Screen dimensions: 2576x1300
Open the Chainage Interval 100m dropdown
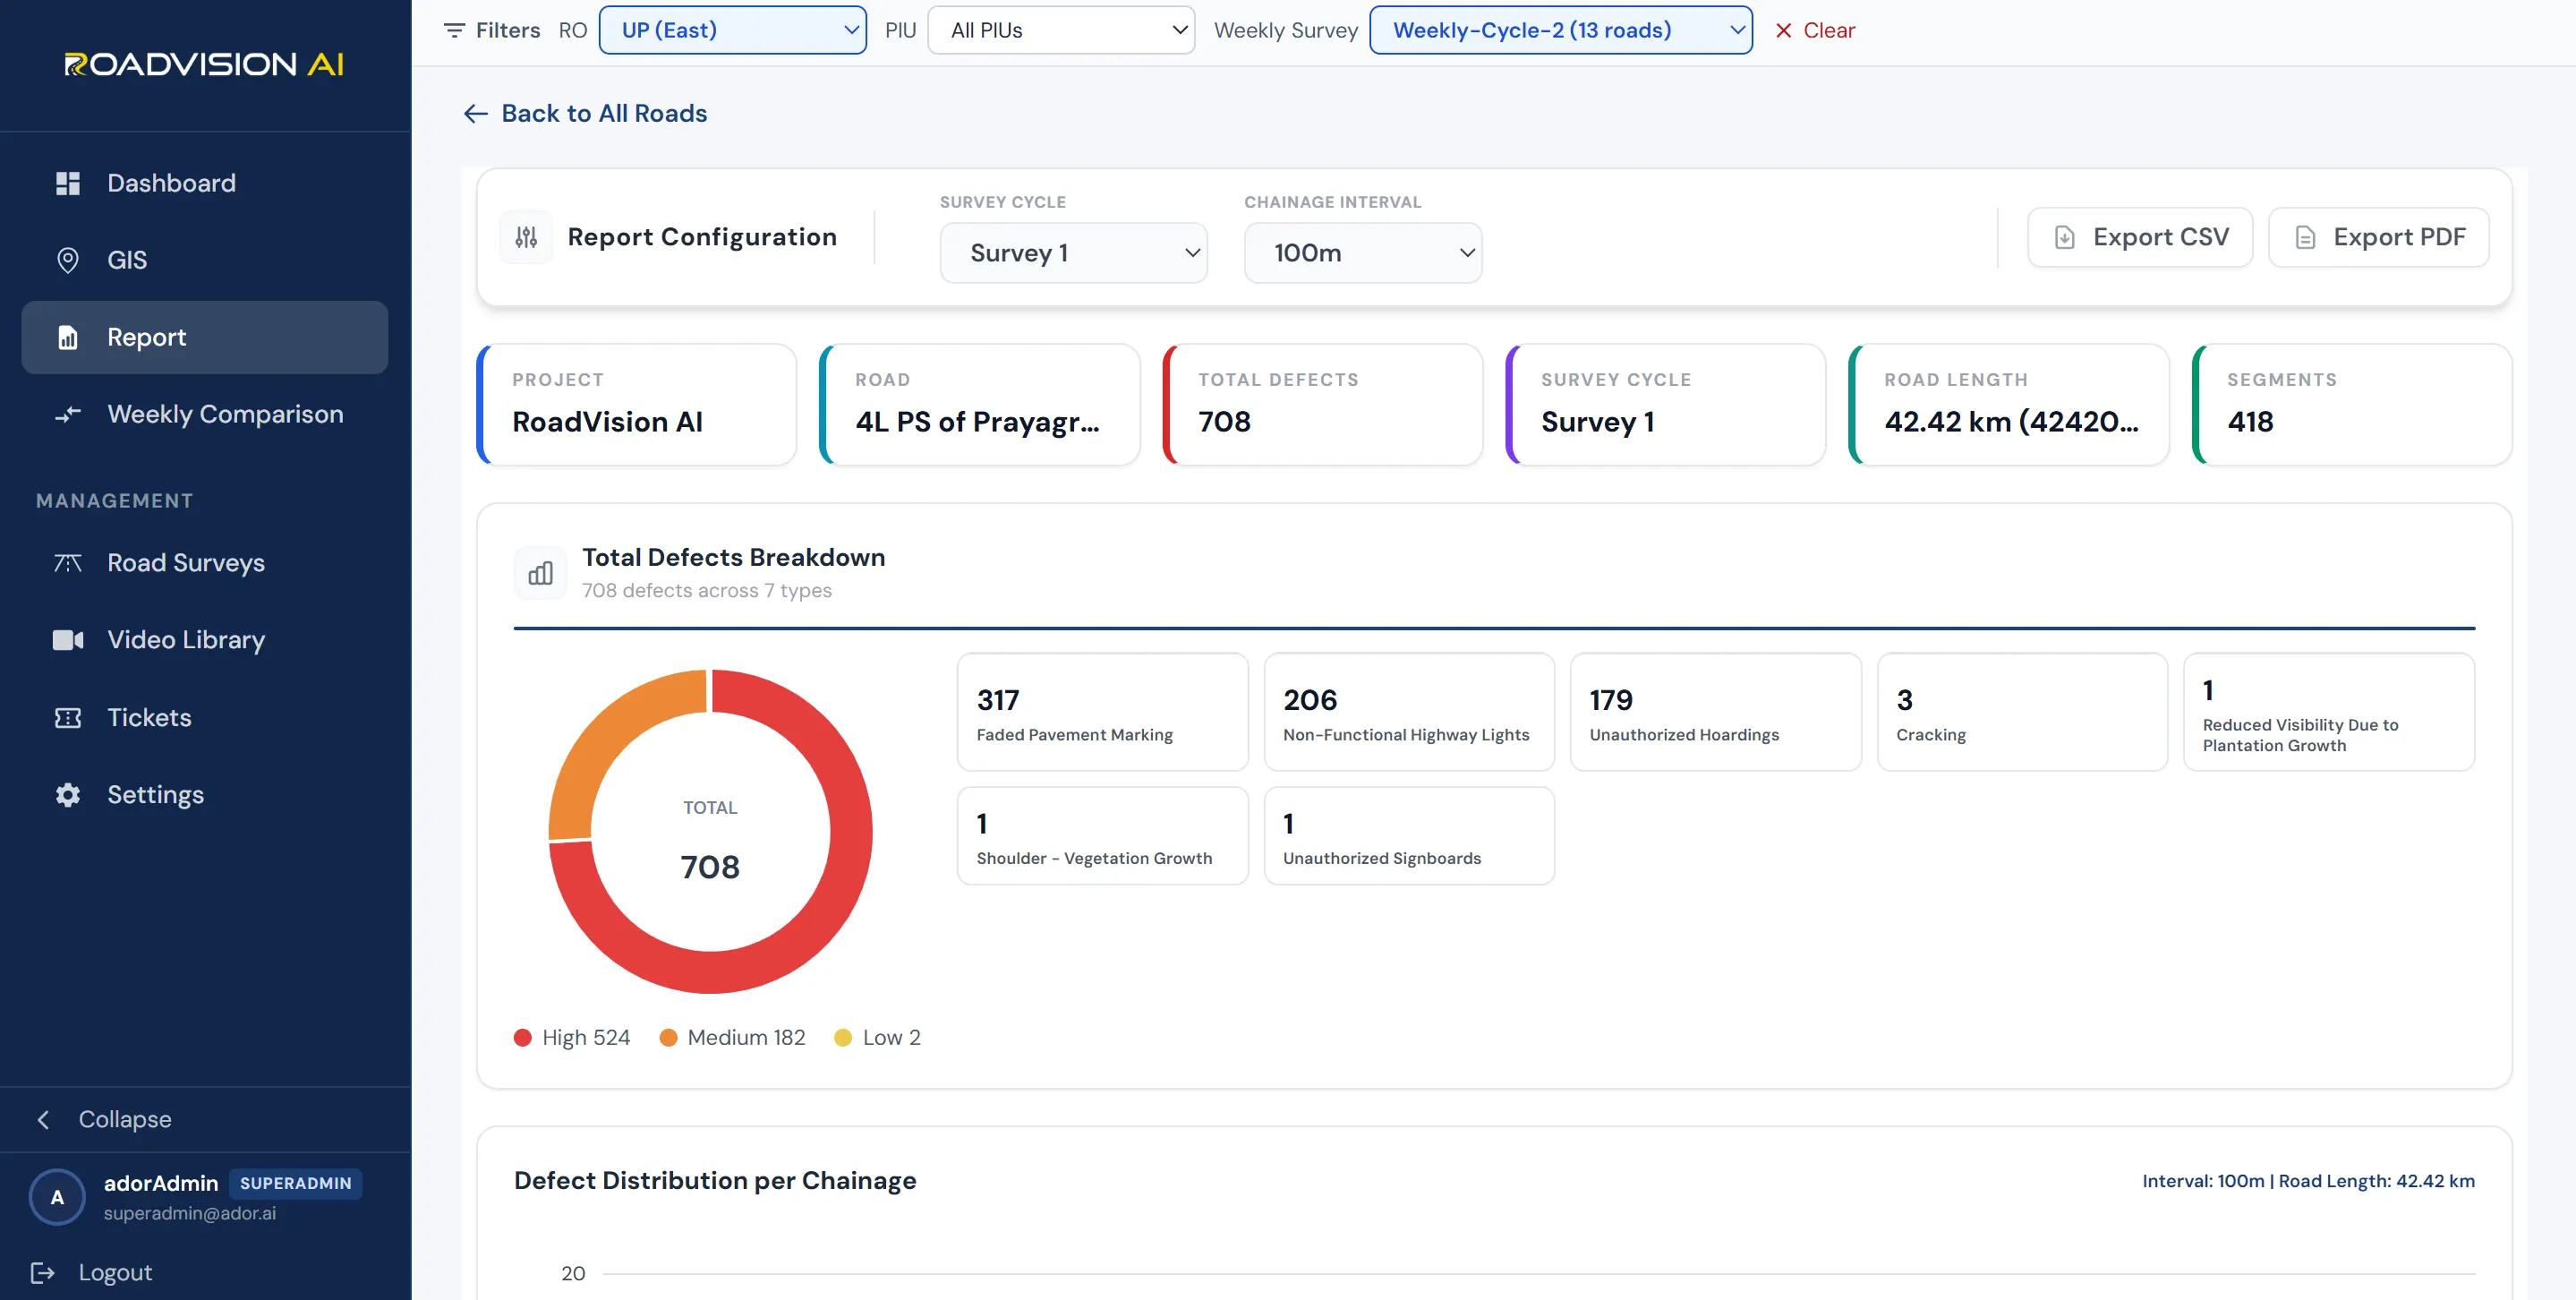coord(1362,253)
